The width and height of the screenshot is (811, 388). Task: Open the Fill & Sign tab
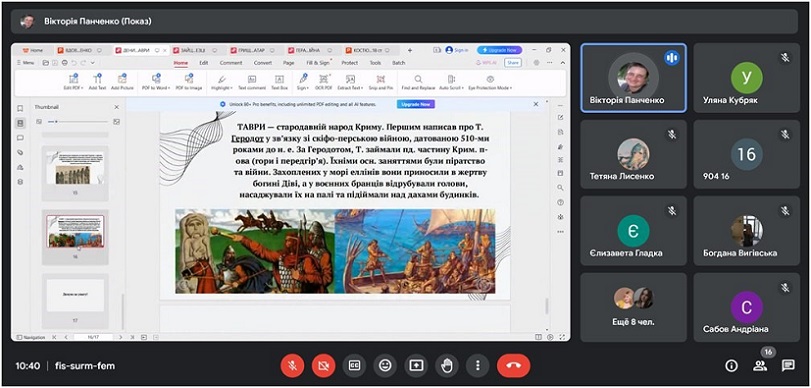[318, 63]
